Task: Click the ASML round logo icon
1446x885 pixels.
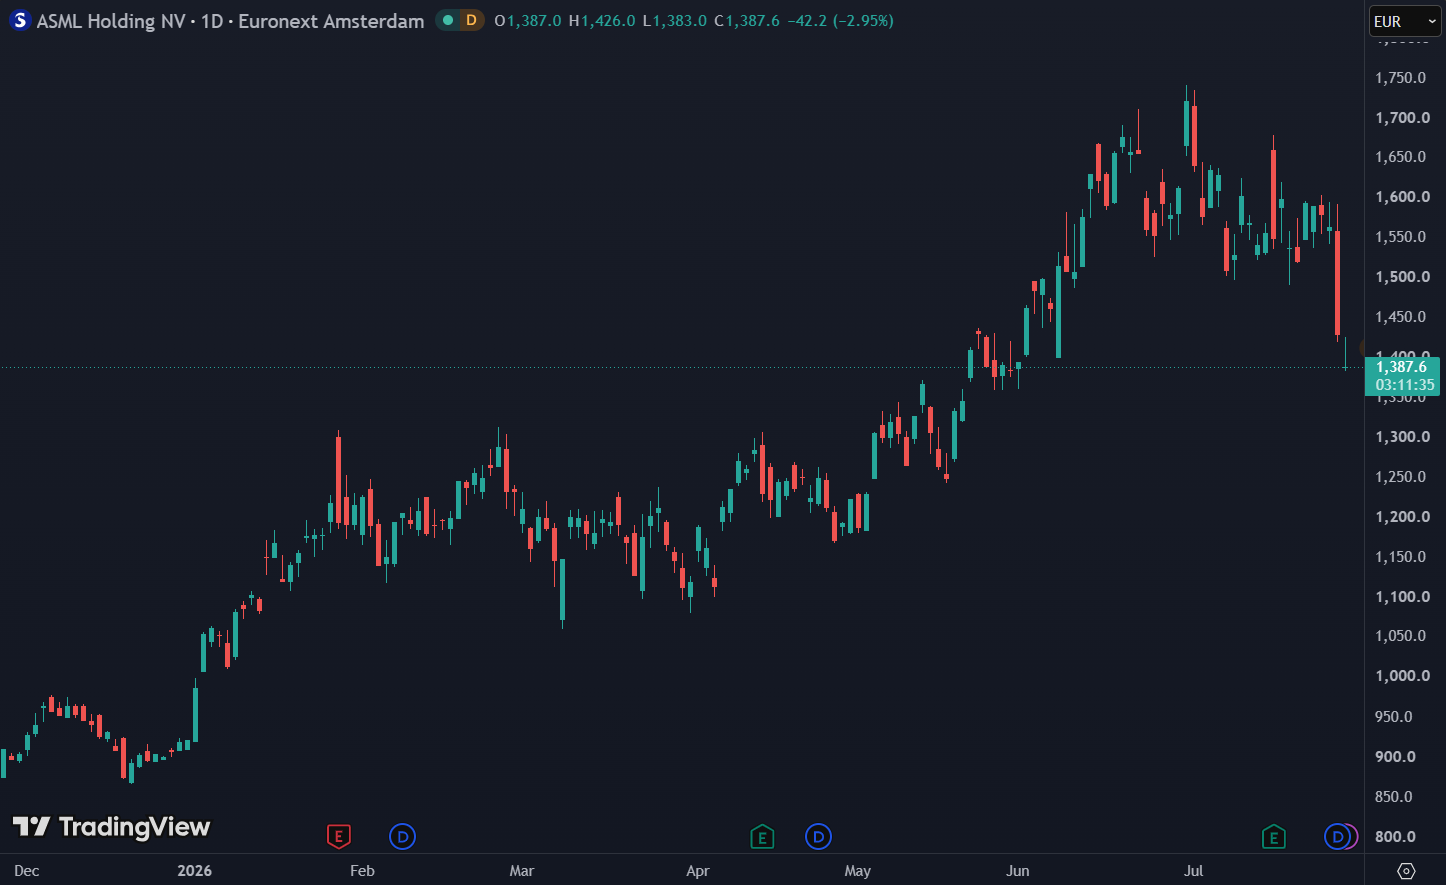Action: click(x=20, y=21)
